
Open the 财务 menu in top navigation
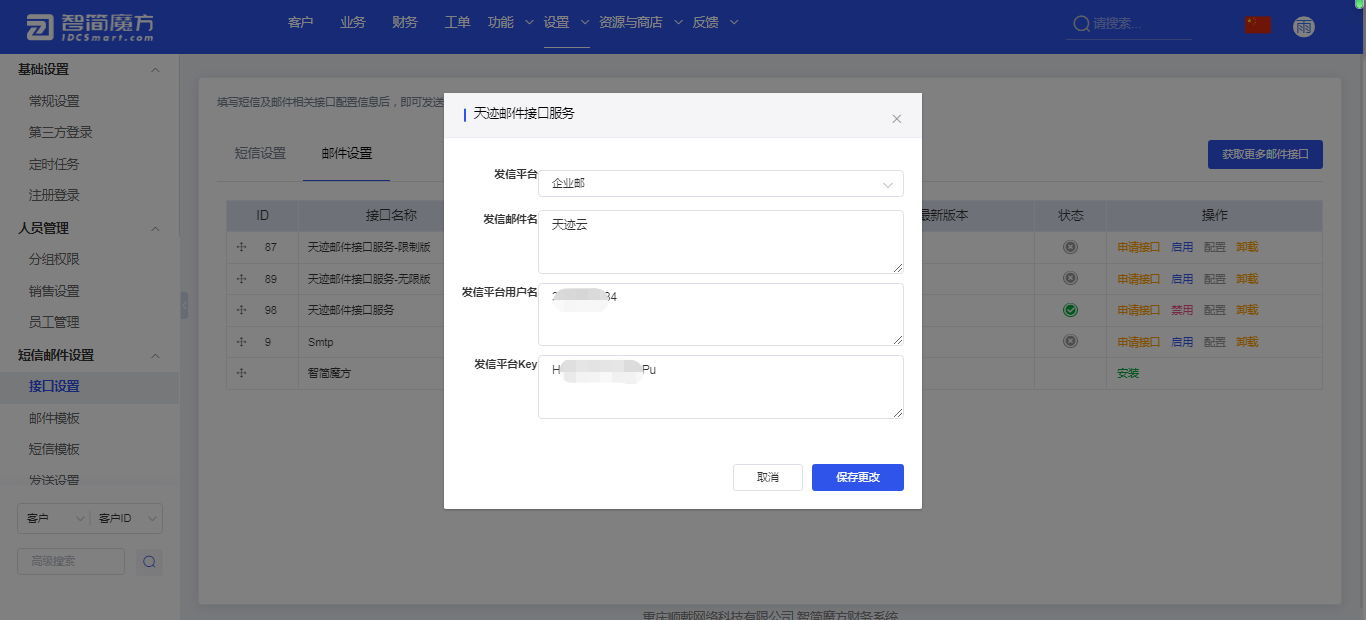pyautogui.click(x=405, y=23)
